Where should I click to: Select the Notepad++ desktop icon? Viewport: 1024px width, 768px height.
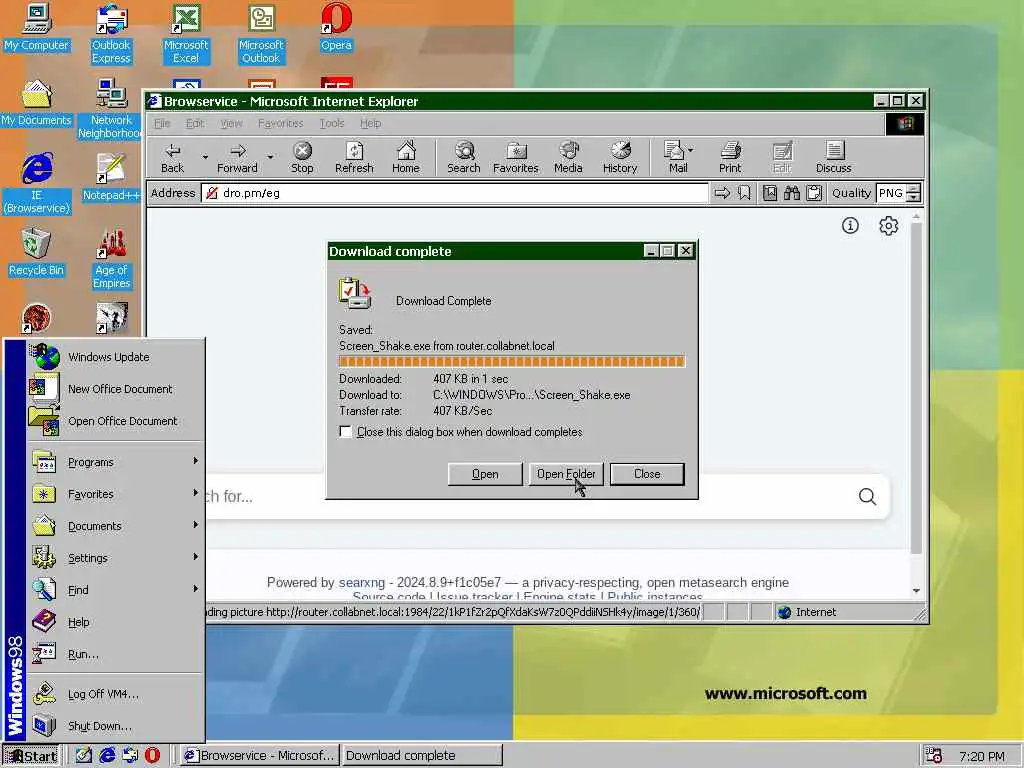pyautogui.click(x=110, y=178)
